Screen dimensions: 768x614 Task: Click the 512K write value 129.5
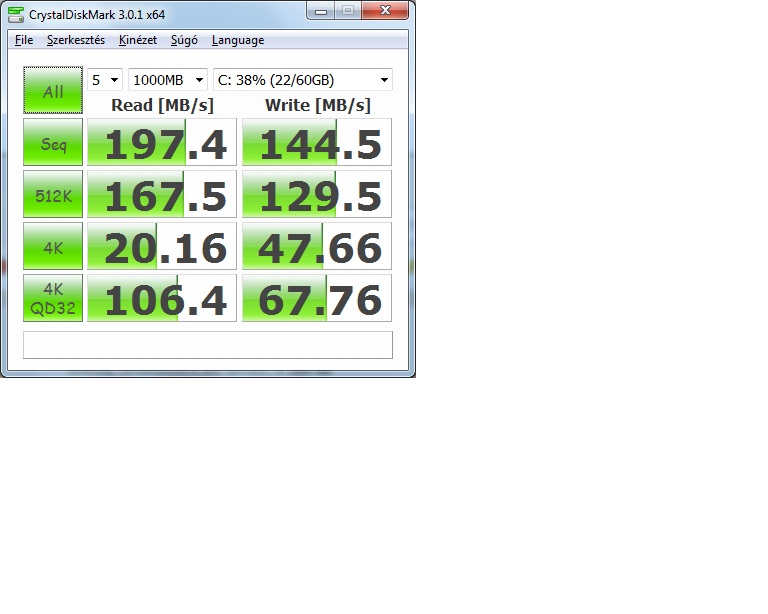(x=317, y=194)
